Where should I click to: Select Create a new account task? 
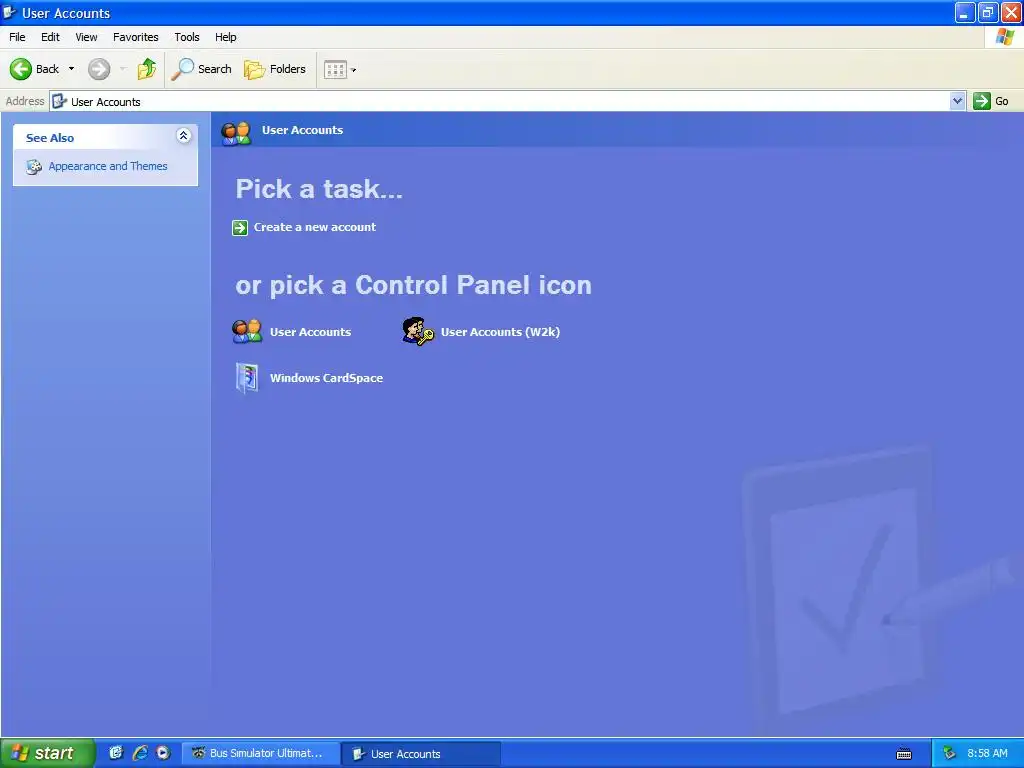pos(315,227)
